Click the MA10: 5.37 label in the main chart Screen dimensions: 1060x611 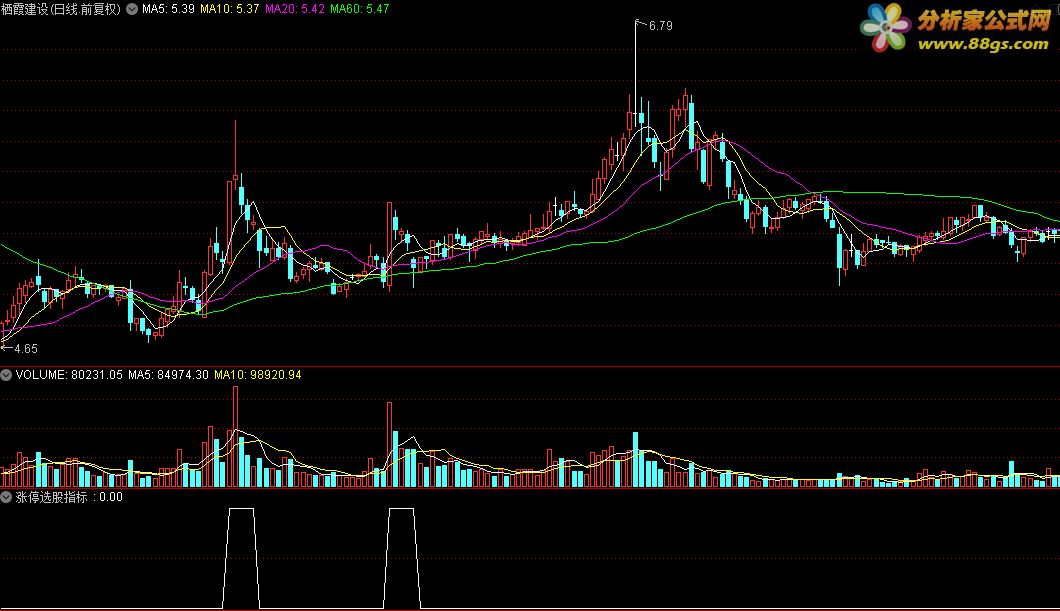(229, 9)
